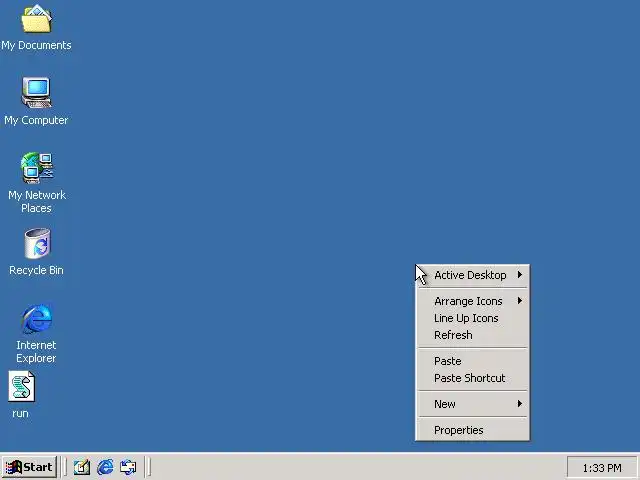Click the arrow next to Arrange Icons
This screenshot has height=480, width=640.
520,301
